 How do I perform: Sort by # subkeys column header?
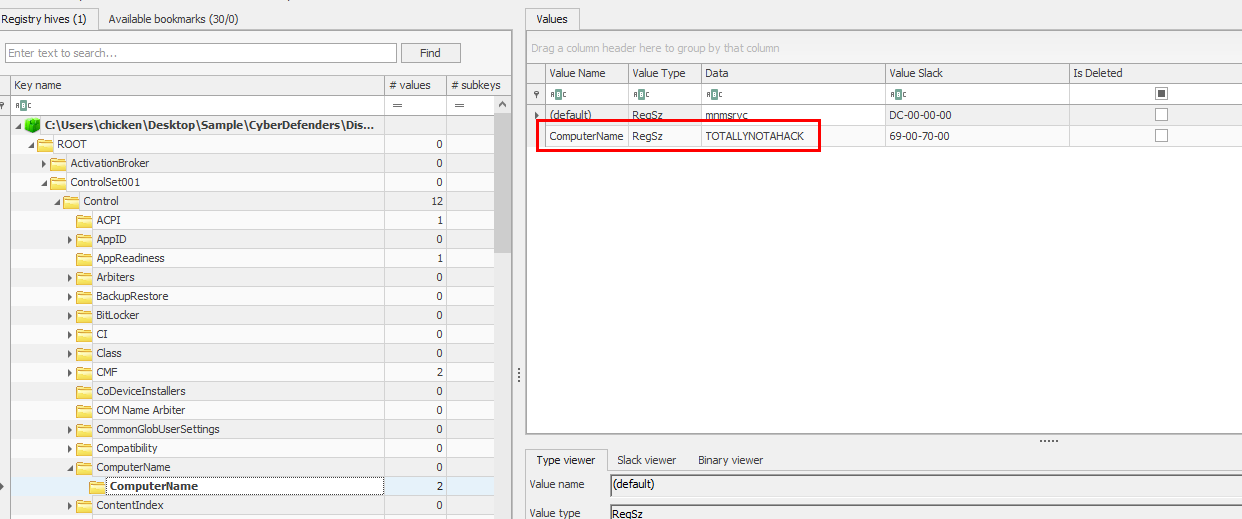475,85
